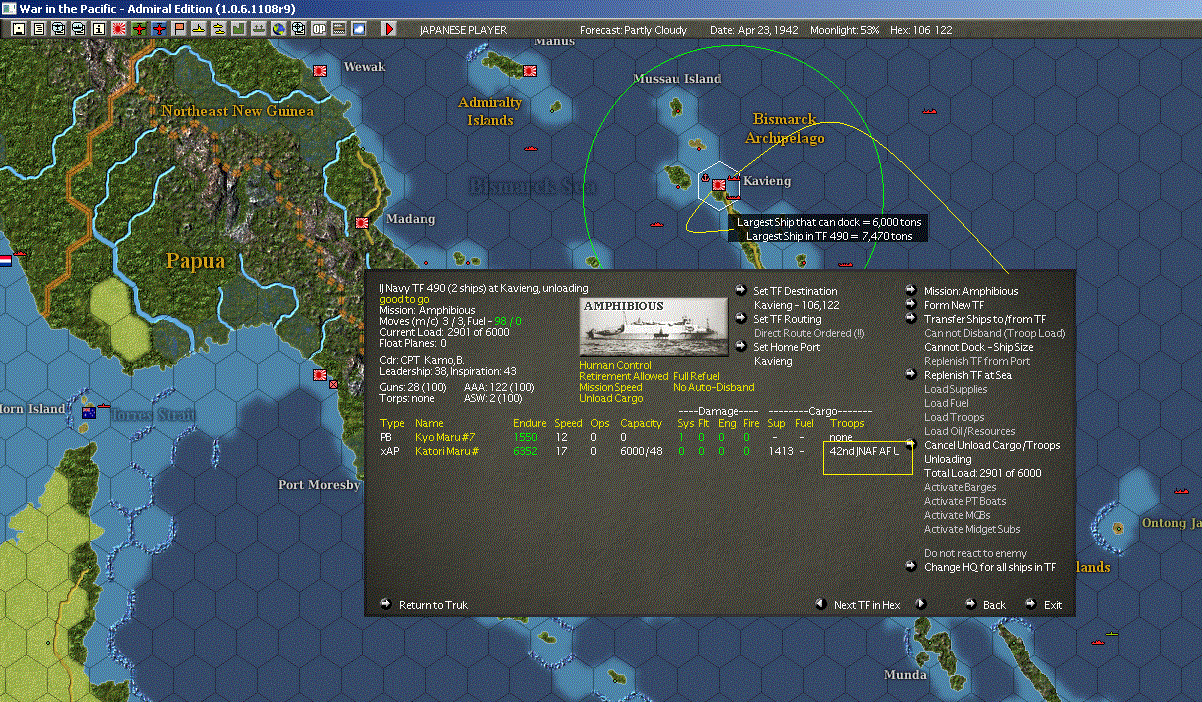Image resolution: width=1202 pixels, height=702 pixels.
Task: Click the orange flag toolbar icon
Action: [x=179, y=29]
